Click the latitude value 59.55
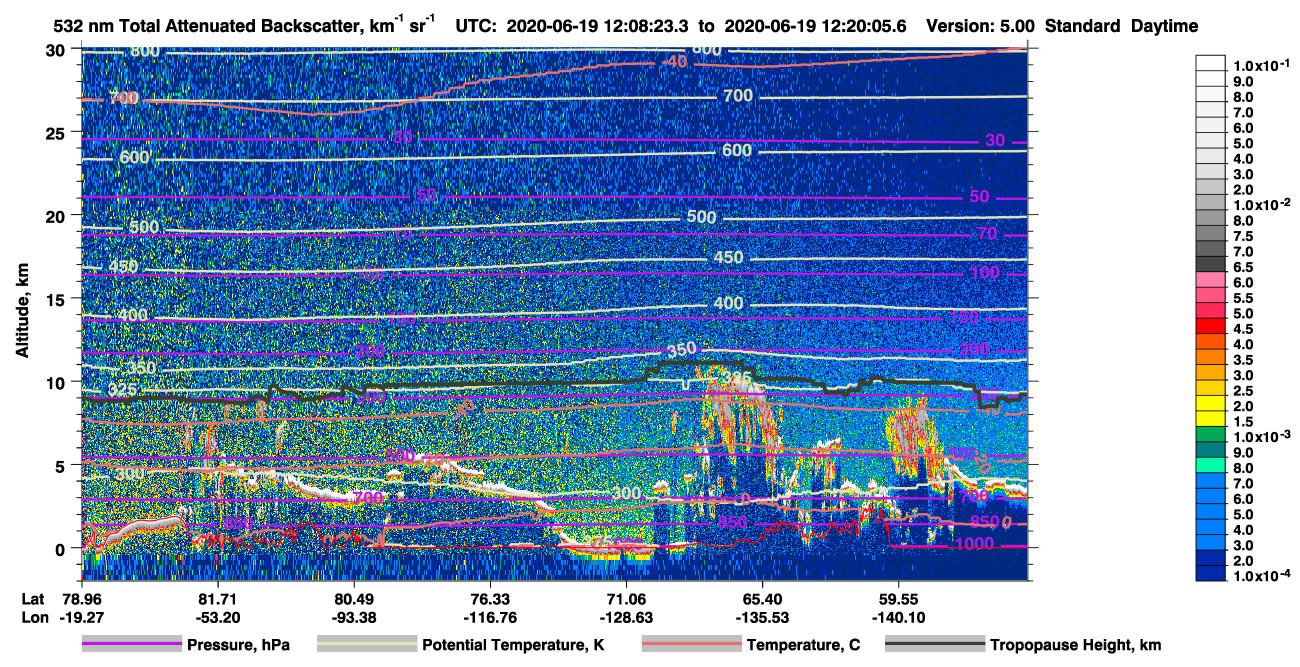This screenshot has width=1300, height=667. coord(898,598)
